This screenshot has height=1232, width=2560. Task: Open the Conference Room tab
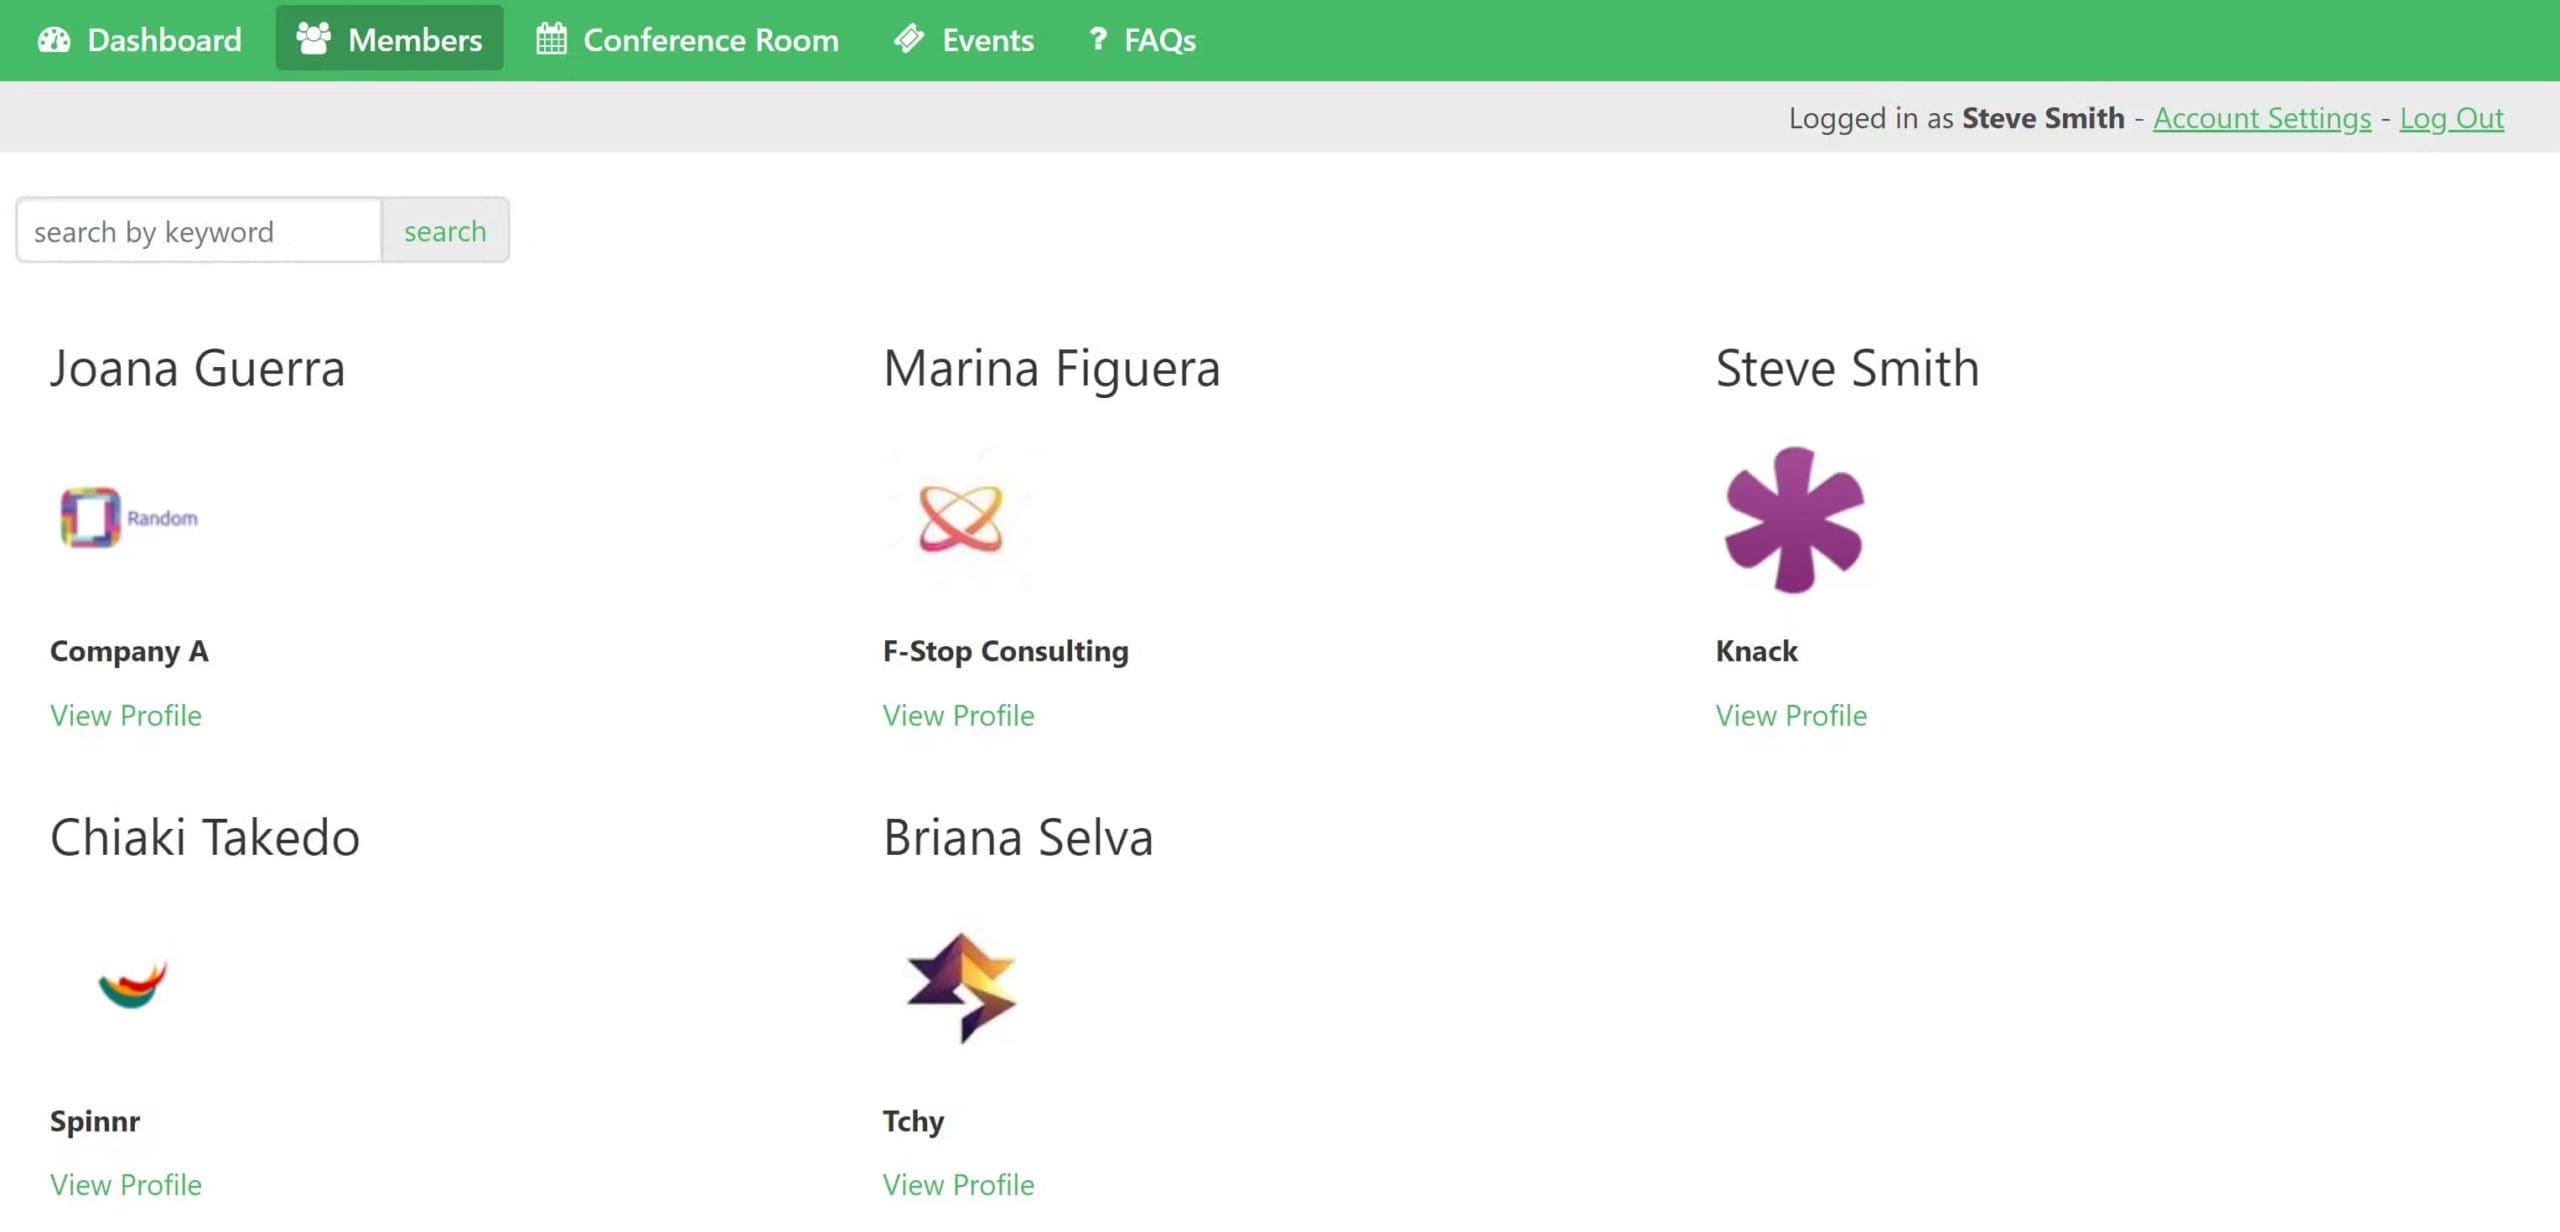710,40
